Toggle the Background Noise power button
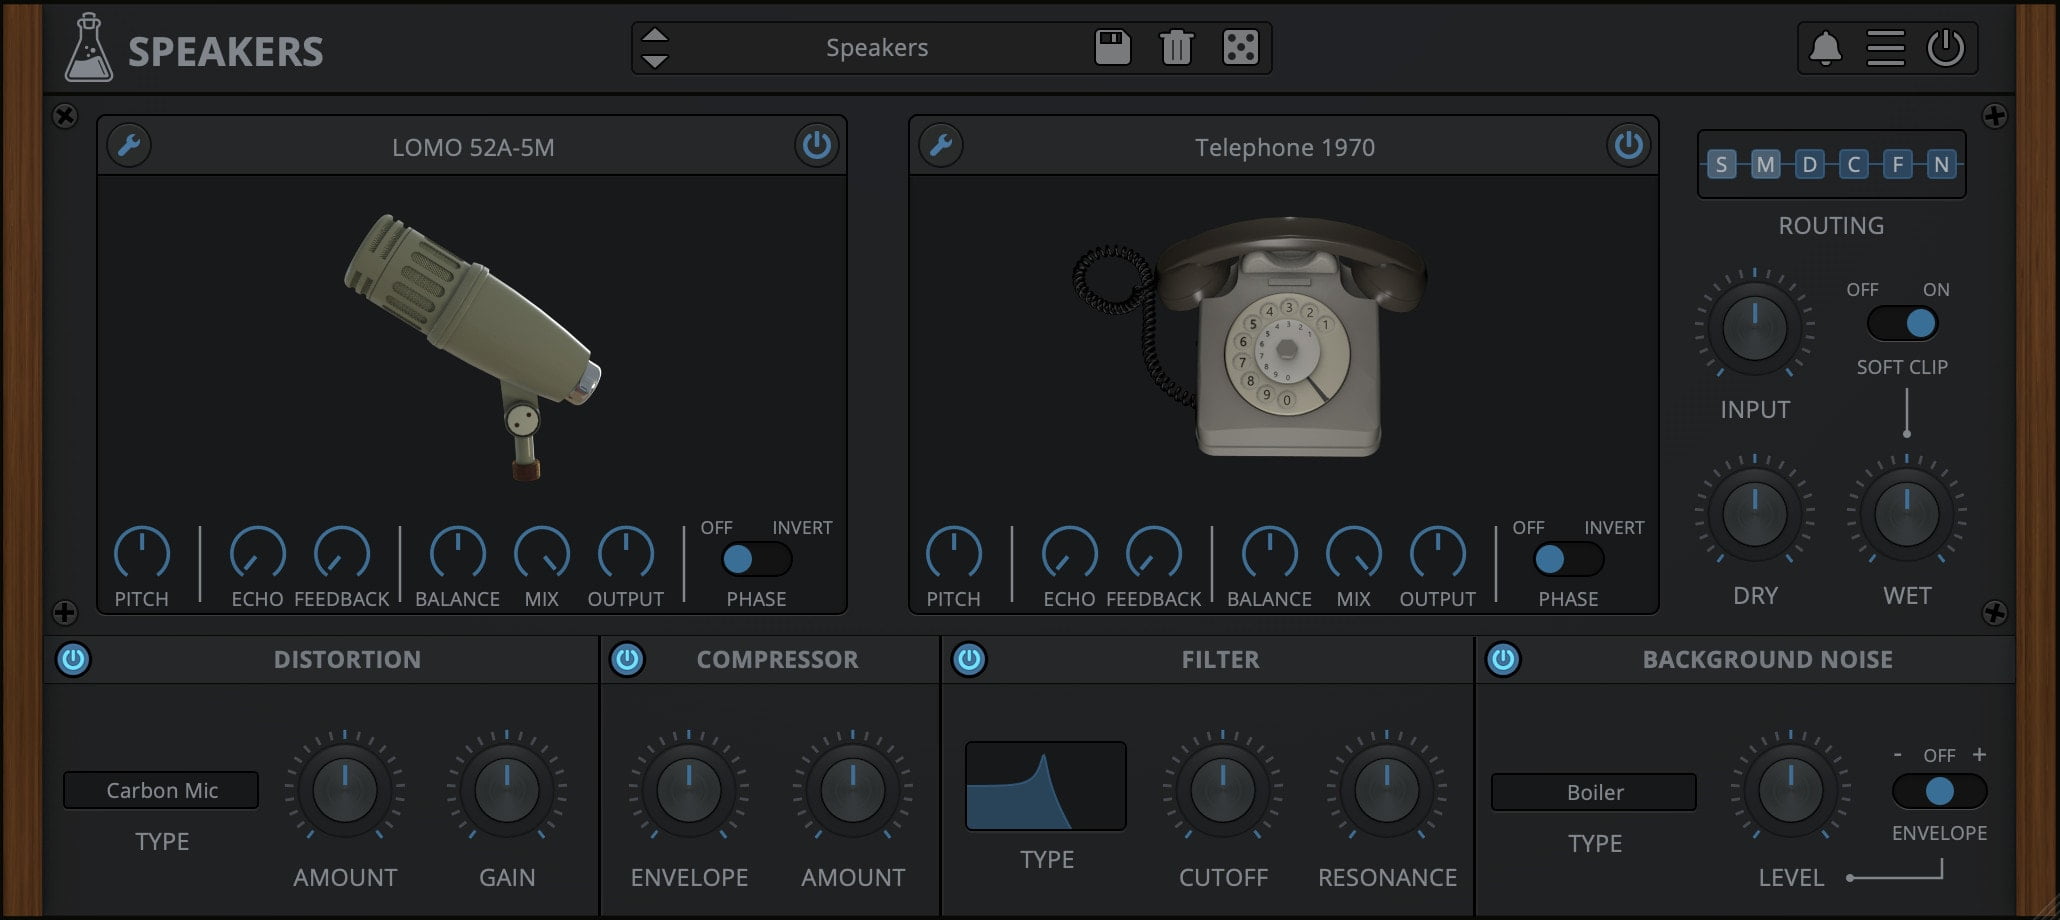 pyautogui.click(x=1503, y=659)
